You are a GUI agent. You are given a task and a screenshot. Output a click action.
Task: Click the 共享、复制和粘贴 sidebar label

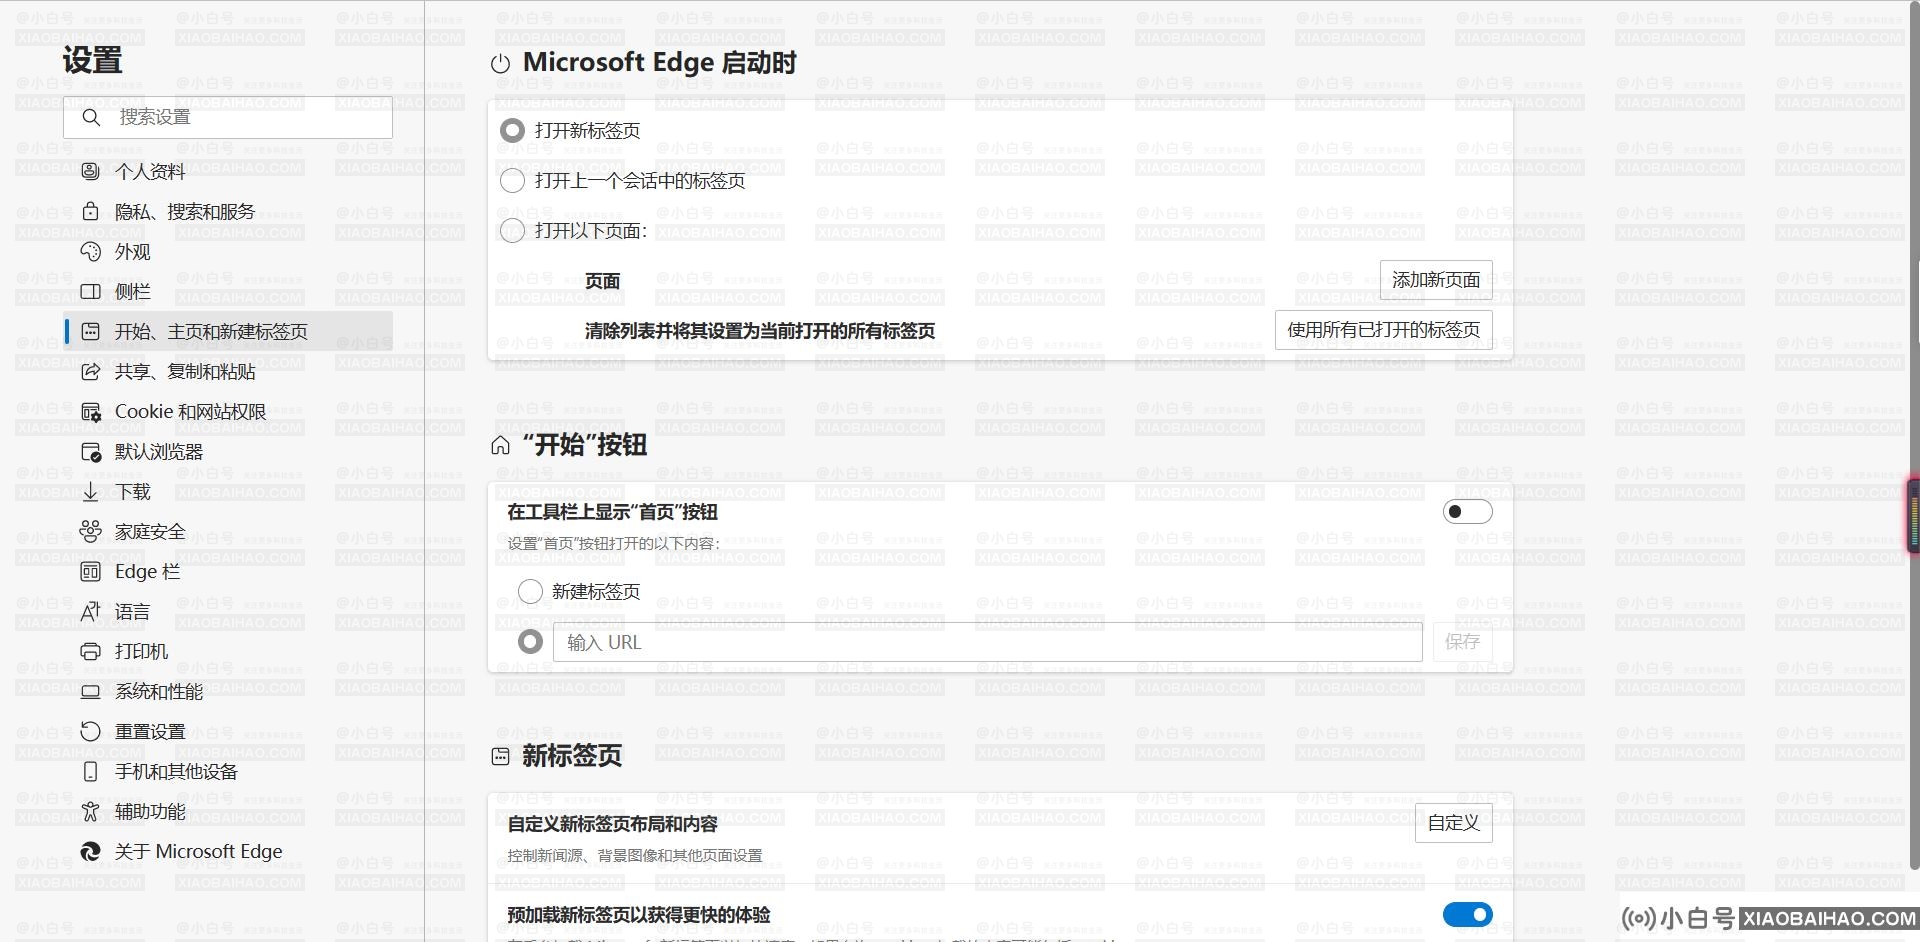tap(185, 371)
